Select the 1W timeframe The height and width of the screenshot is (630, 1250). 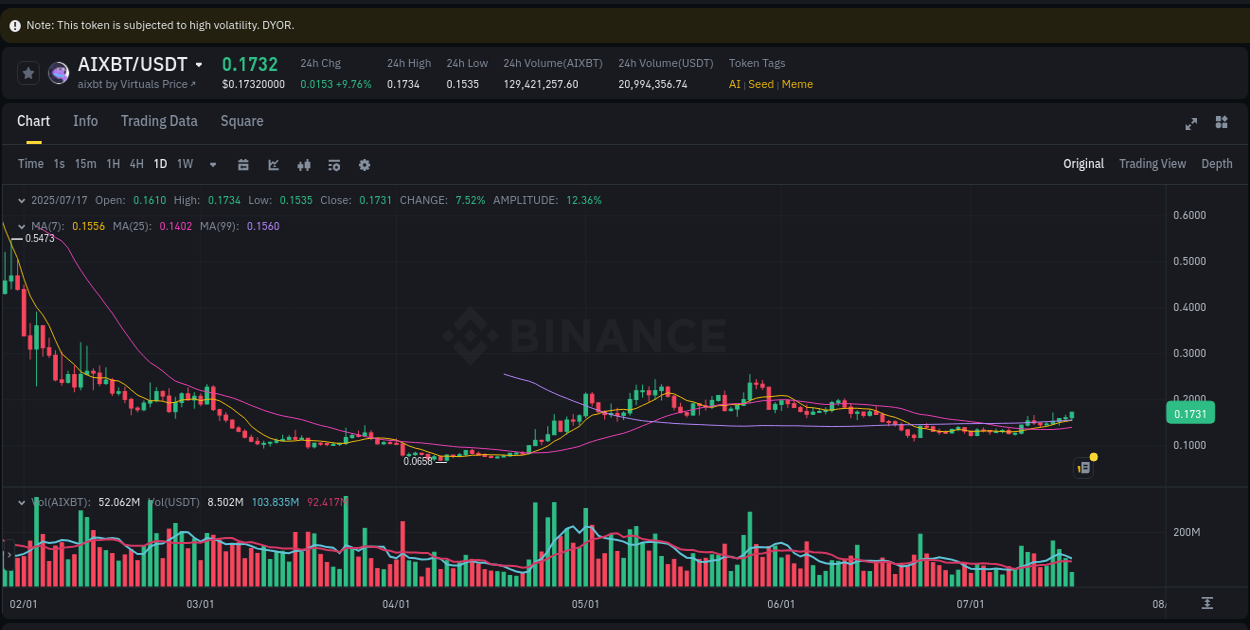184,164
